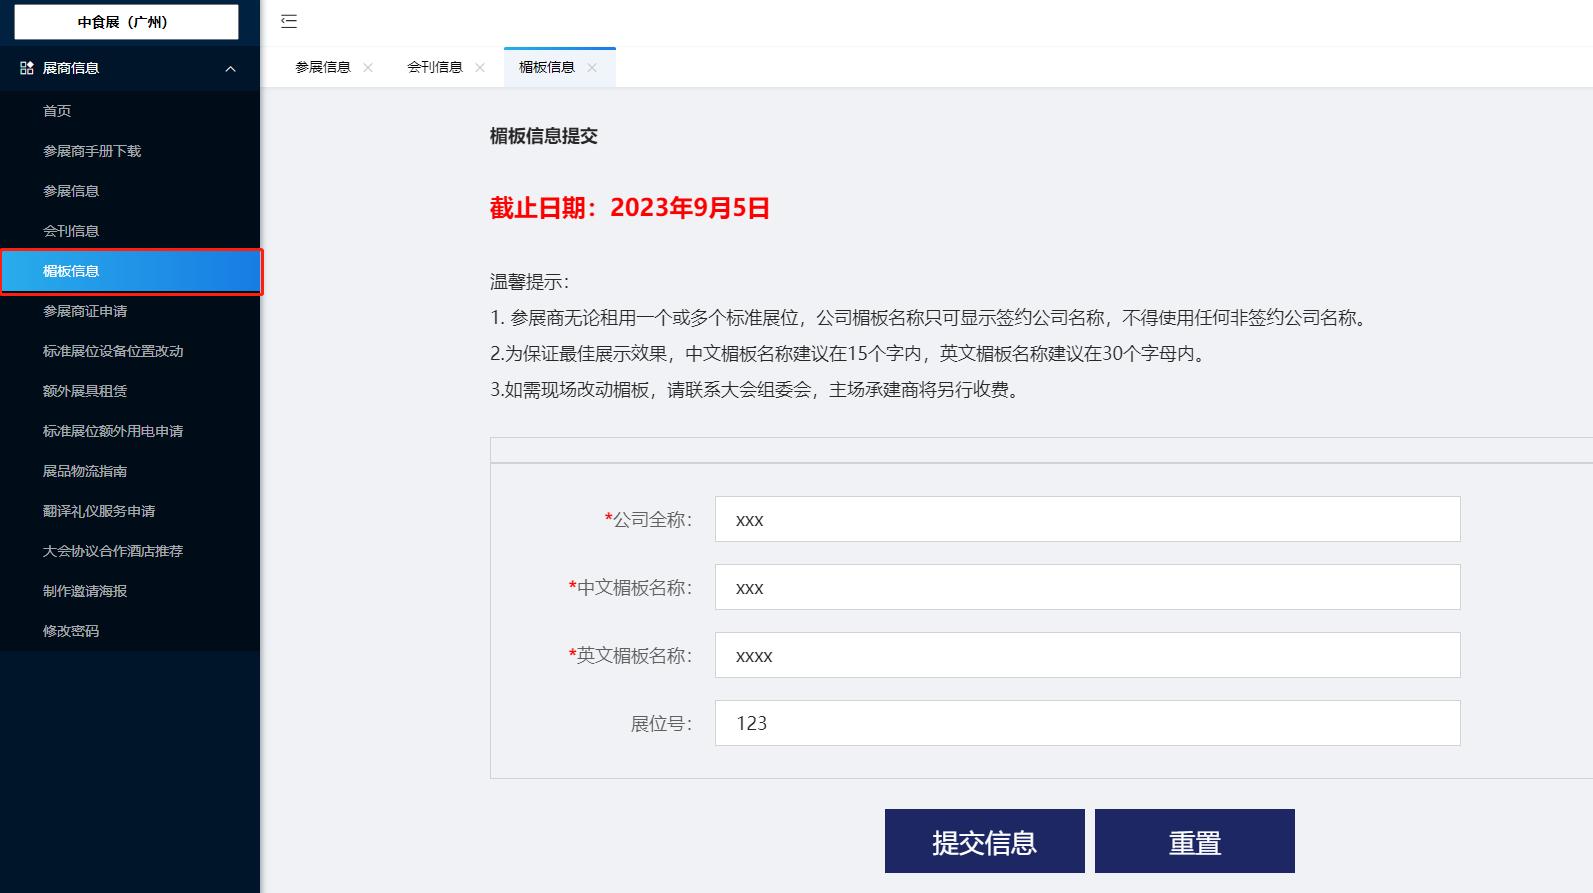Image resolution: width=1593 pixels, height=893 pixels.
Task: Click the 中食展（广州） header box
Action: (x=126, y=22)
